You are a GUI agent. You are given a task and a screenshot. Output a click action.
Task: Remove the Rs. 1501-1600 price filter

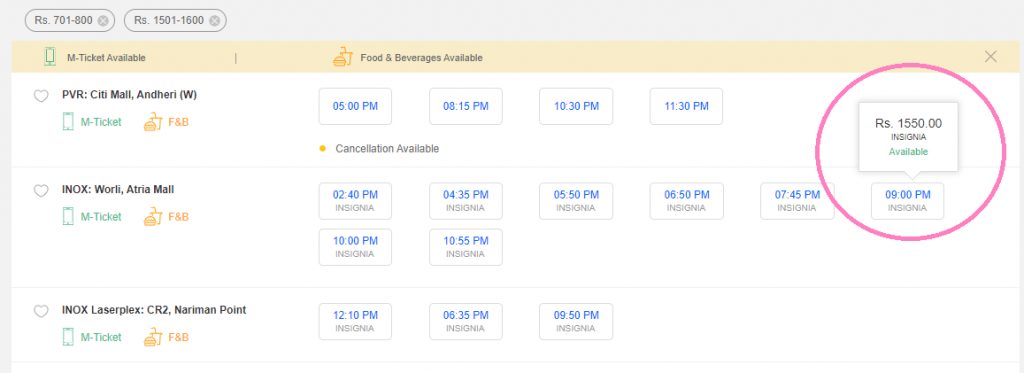(x=214, y=21)
